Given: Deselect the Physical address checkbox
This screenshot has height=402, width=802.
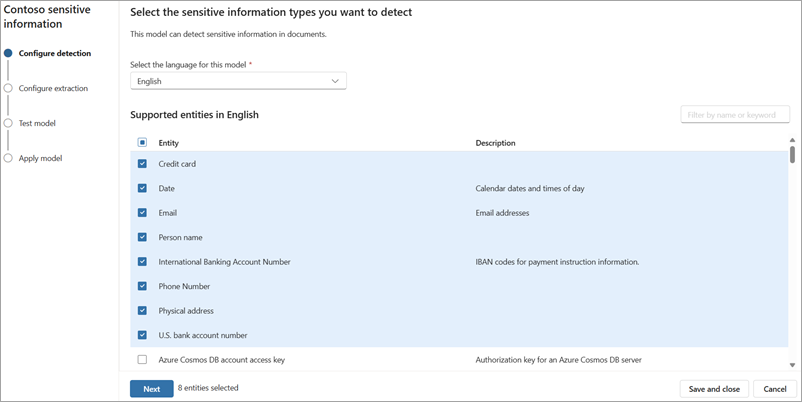Looking at the screenshot, I should pos(142,310).
